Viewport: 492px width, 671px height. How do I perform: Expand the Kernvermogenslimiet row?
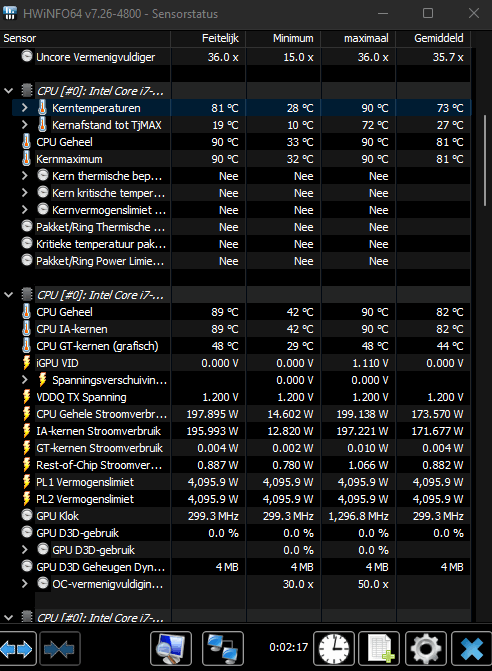[24, 210]
